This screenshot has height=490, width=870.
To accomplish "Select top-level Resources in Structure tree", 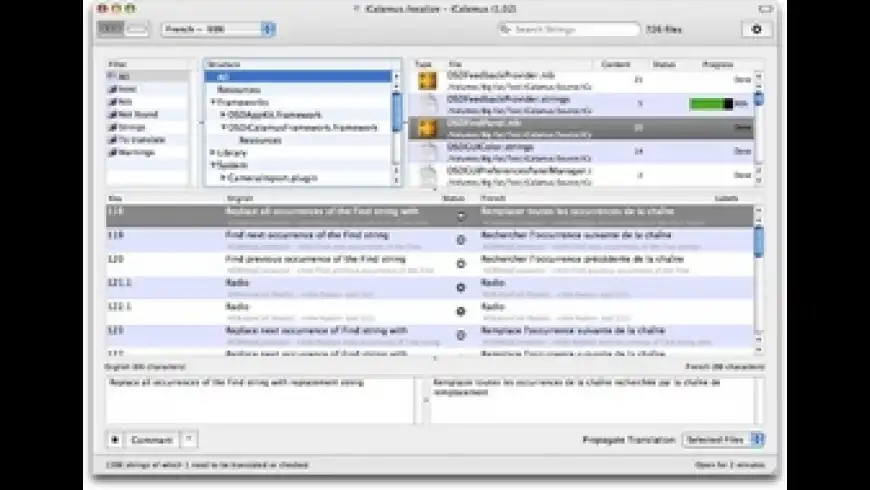I will (239, 89).
